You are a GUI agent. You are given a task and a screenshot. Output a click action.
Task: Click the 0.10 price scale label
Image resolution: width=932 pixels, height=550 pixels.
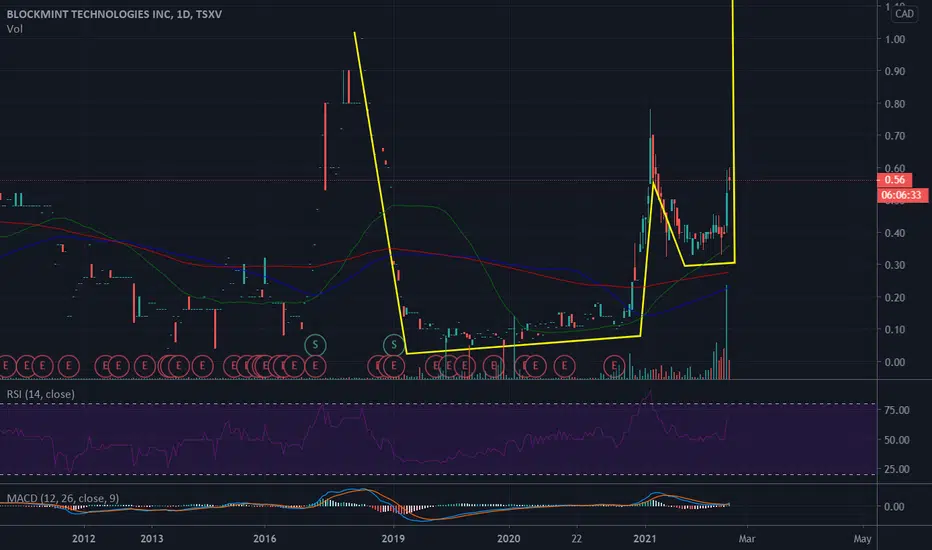point(895,330)
